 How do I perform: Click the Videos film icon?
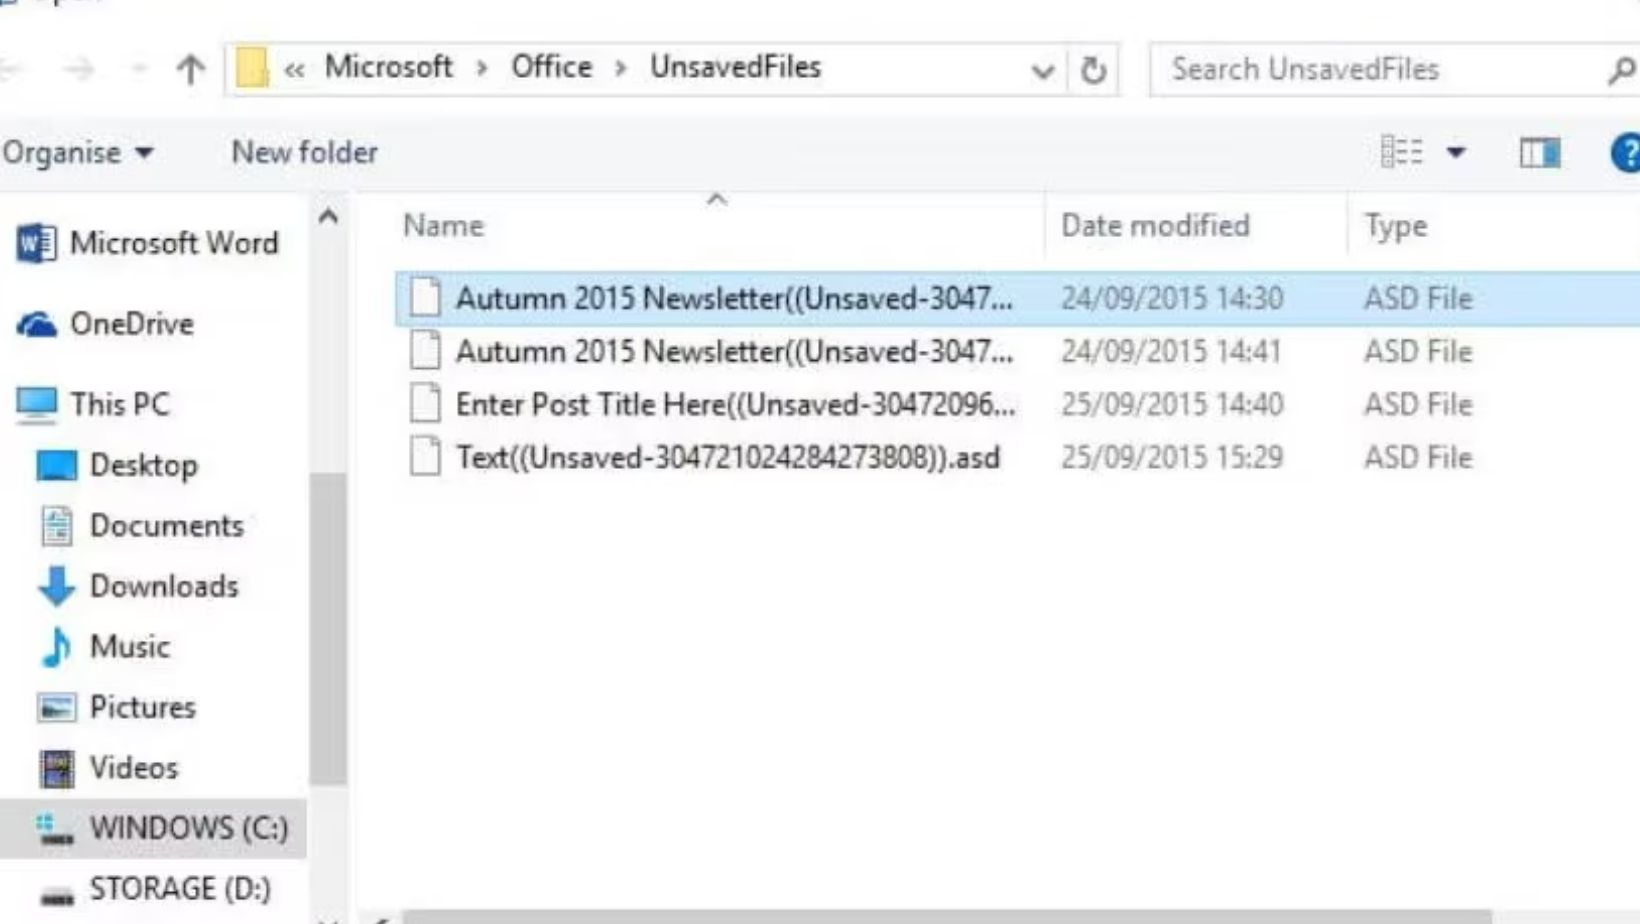click(x=57, y=769)
